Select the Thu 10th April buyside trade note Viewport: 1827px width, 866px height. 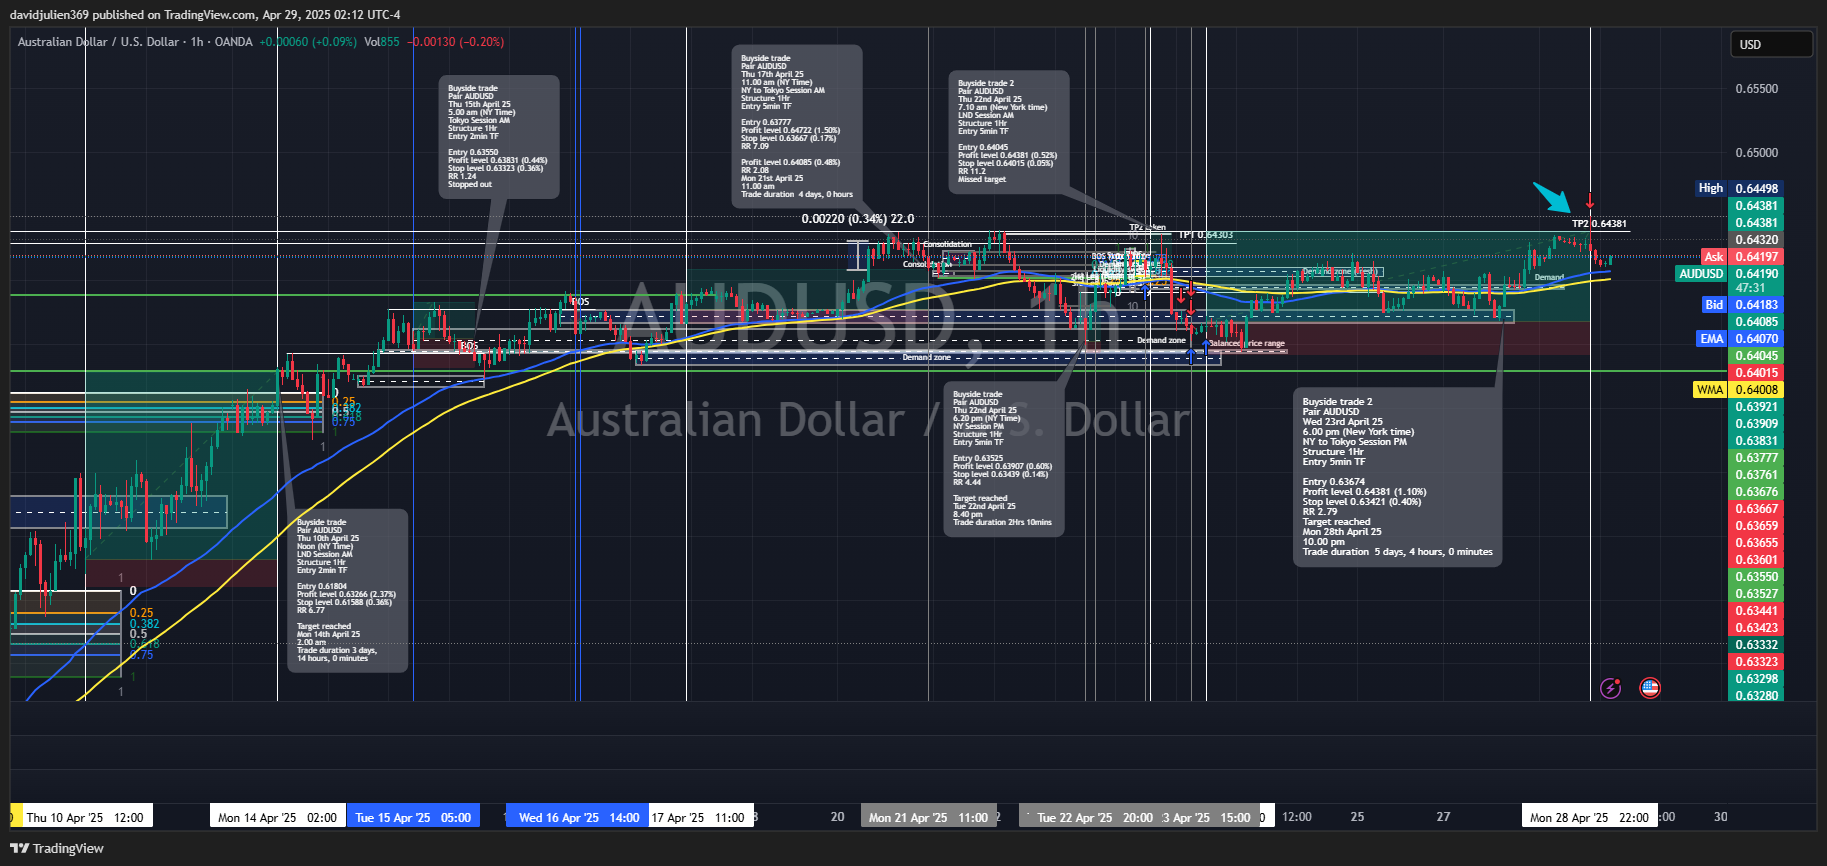tap(347, 591)
